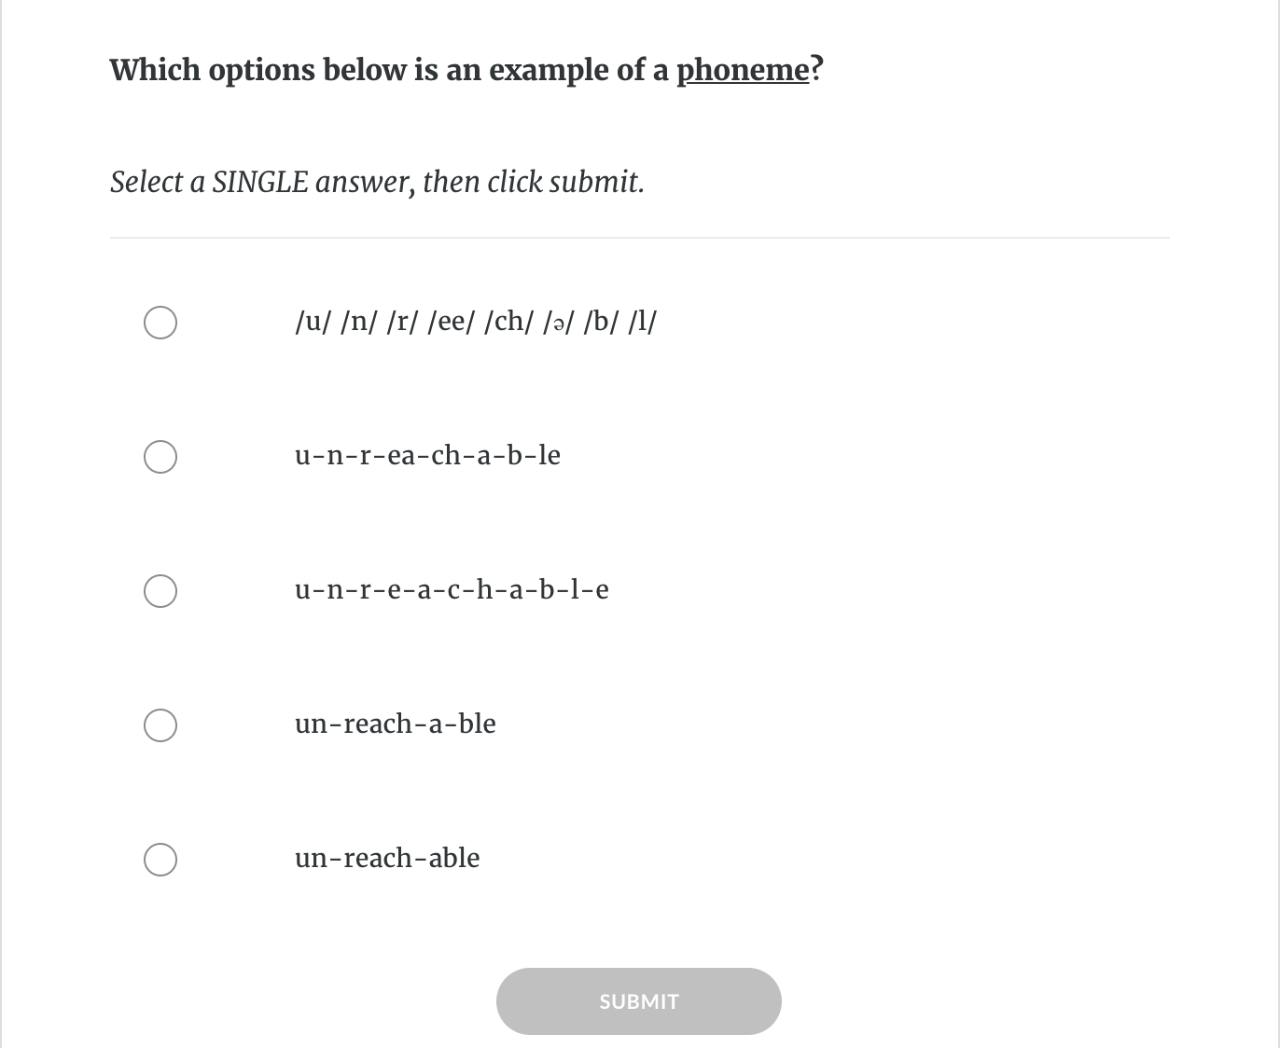Screen dimensions: 1280x1048
Task: Select the un-reach-able radio button
Action: (161, 859)
